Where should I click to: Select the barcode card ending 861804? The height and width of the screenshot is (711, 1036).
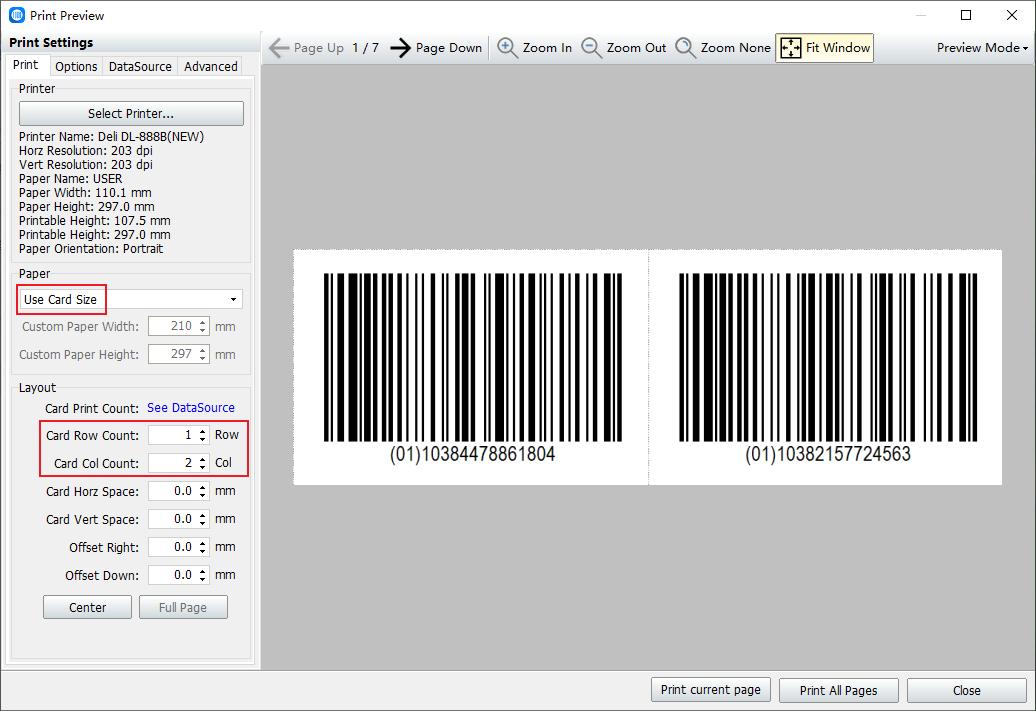pos(471,367)
